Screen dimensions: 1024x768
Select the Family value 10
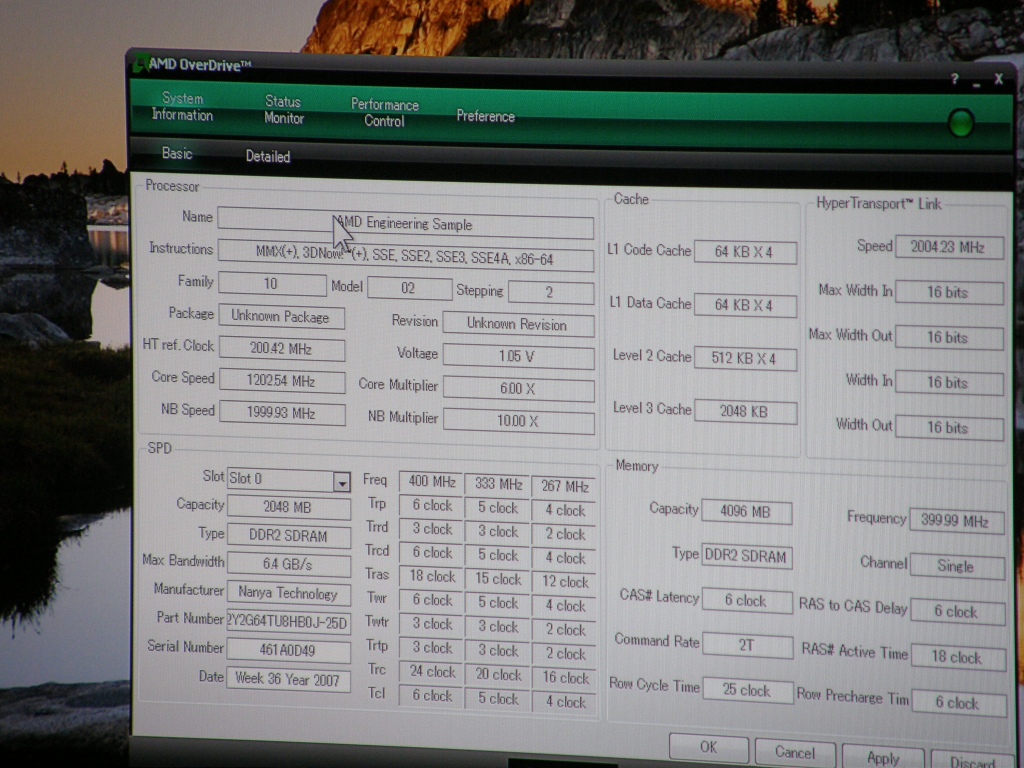pos(272,283)
